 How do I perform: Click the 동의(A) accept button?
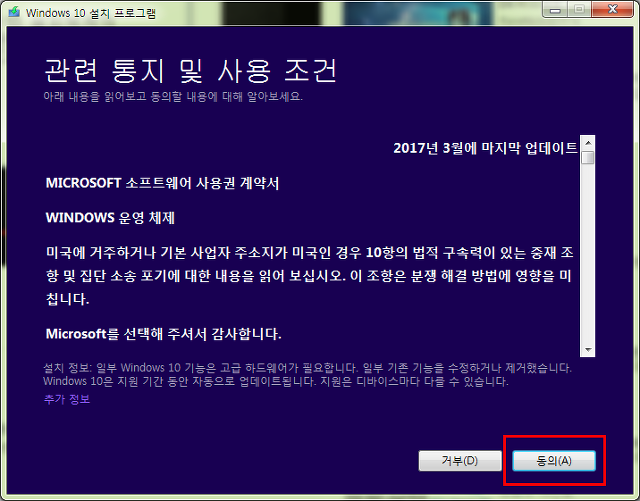[x=554, y=461]
